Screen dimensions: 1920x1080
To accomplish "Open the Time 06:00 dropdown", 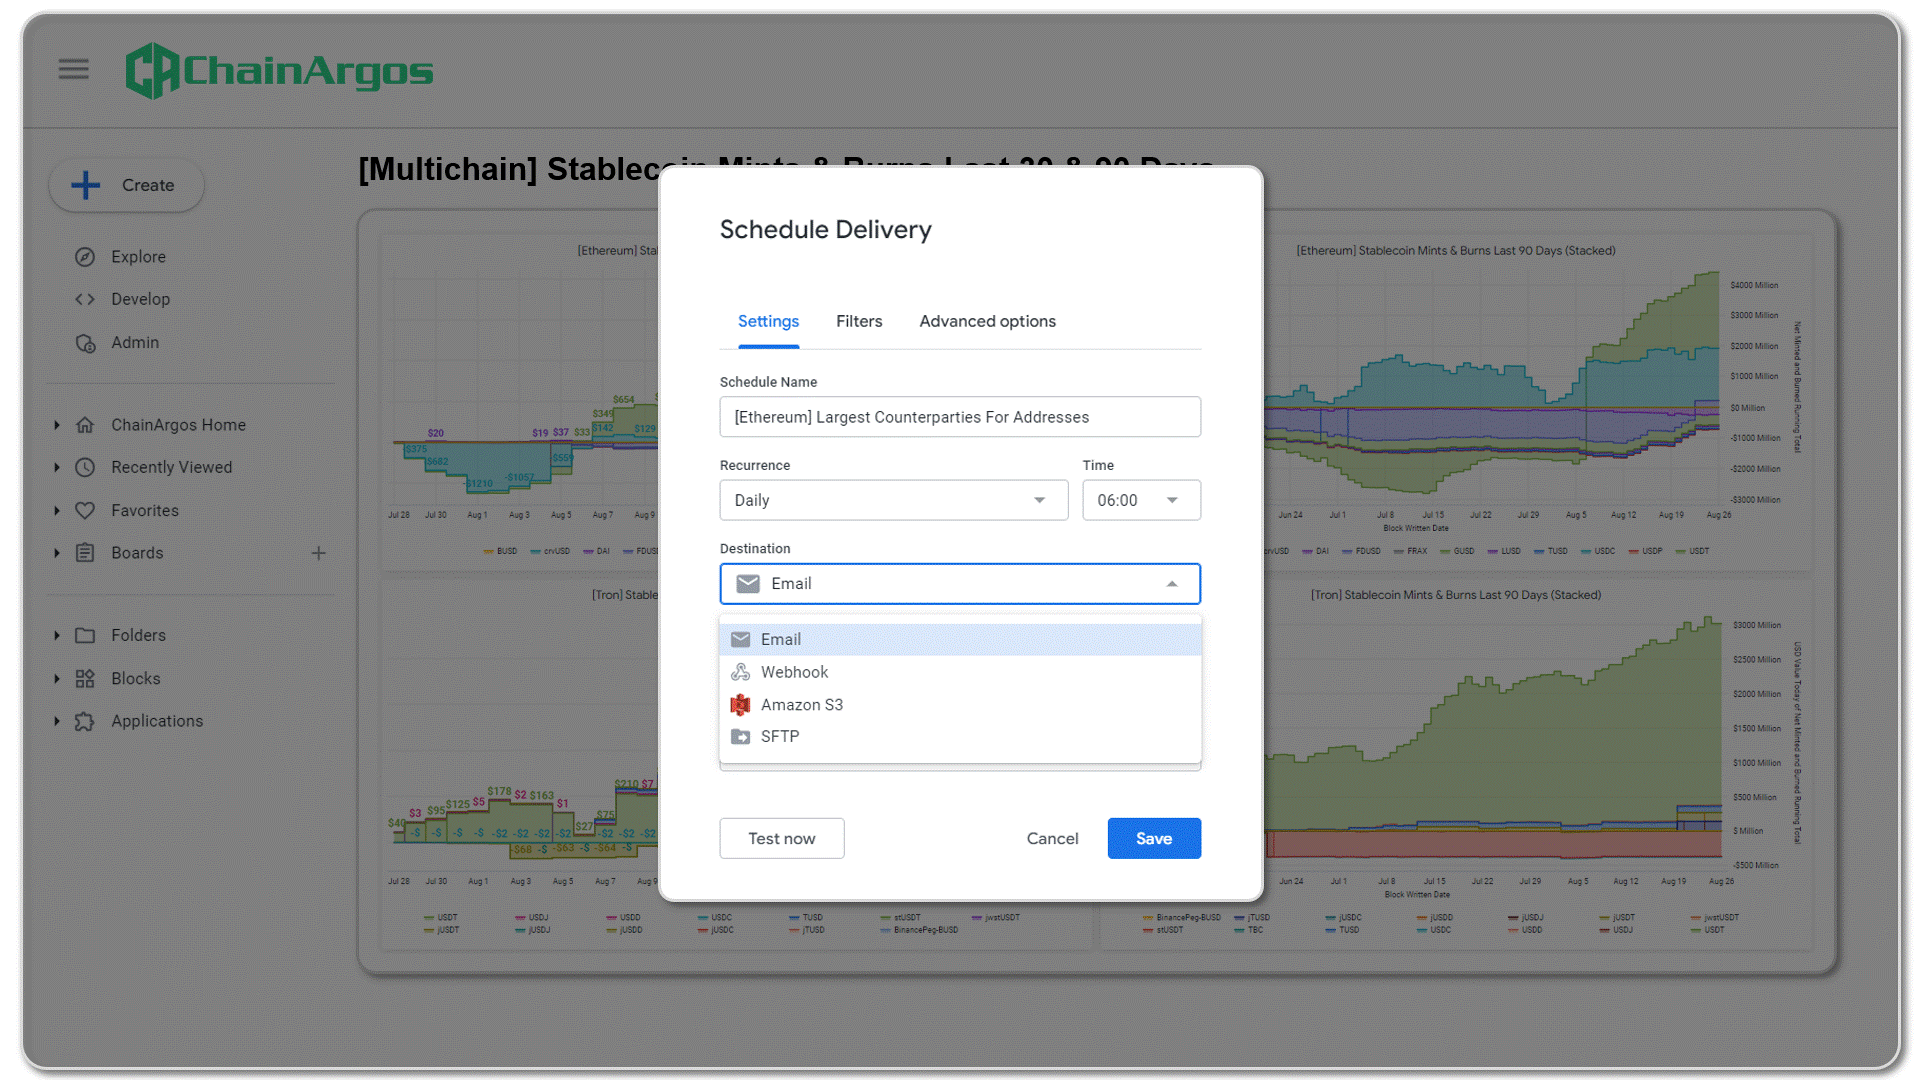I will pos(1140,500).
